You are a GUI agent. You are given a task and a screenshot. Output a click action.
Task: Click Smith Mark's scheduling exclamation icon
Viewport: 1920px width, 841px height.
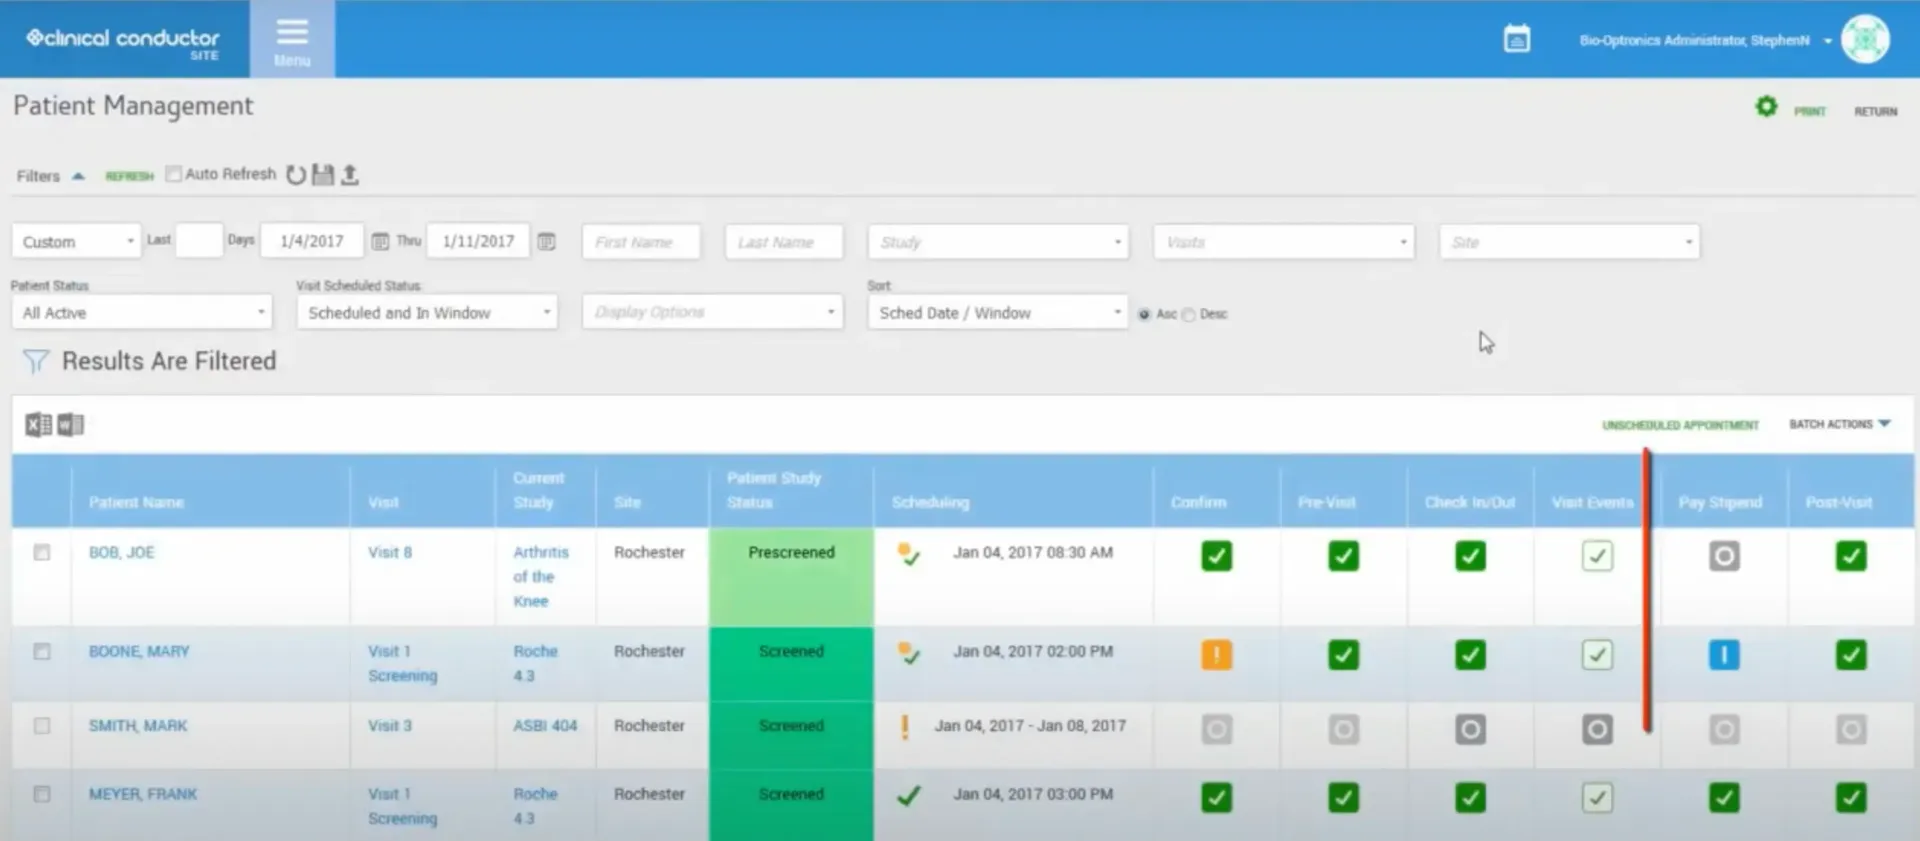(905, 727)
